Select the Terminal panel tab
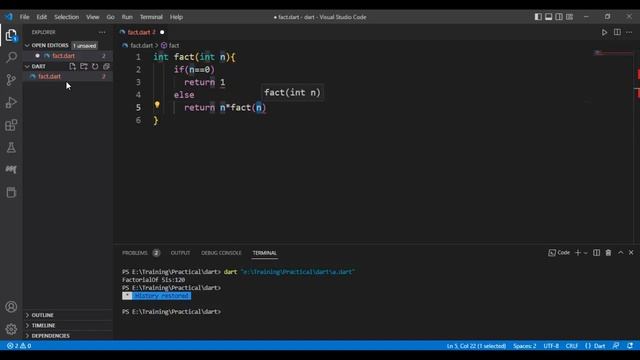The width and height of the screenshot is (640, 360). click(x=264, y=253)
